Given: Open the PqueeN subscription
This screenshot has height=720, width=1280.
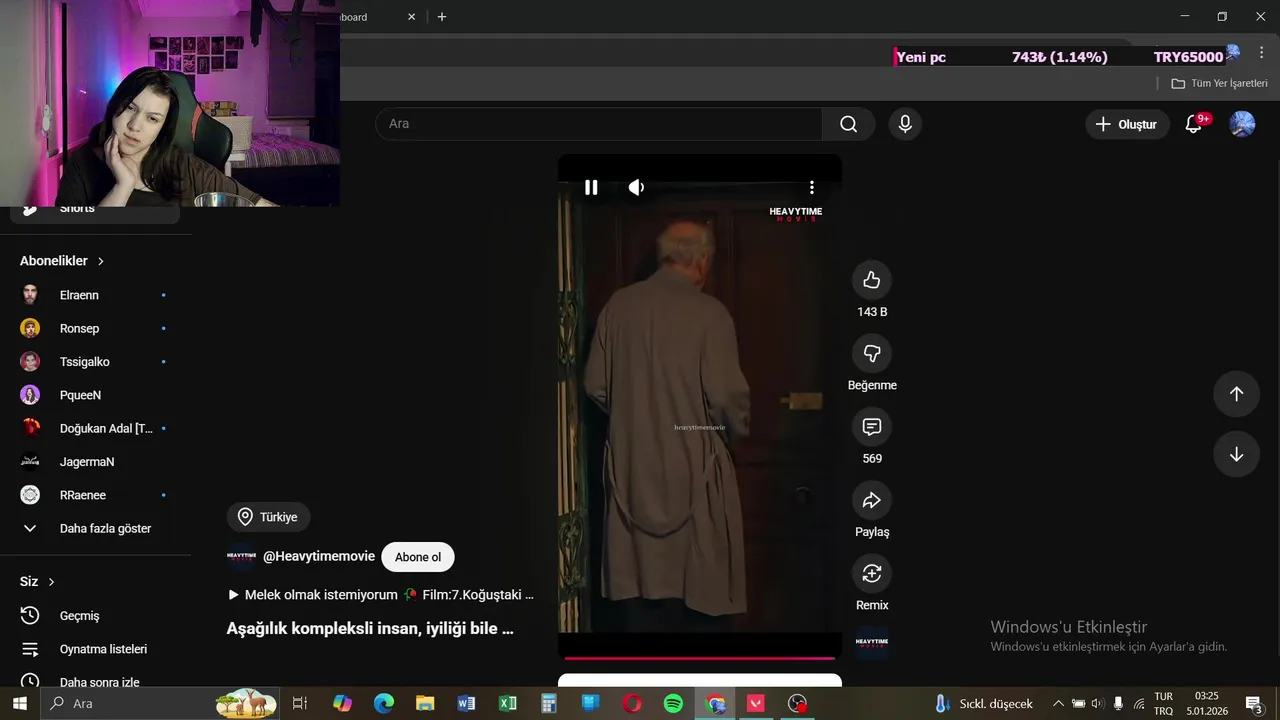Looking at the screenshot, I should (95, 395).
